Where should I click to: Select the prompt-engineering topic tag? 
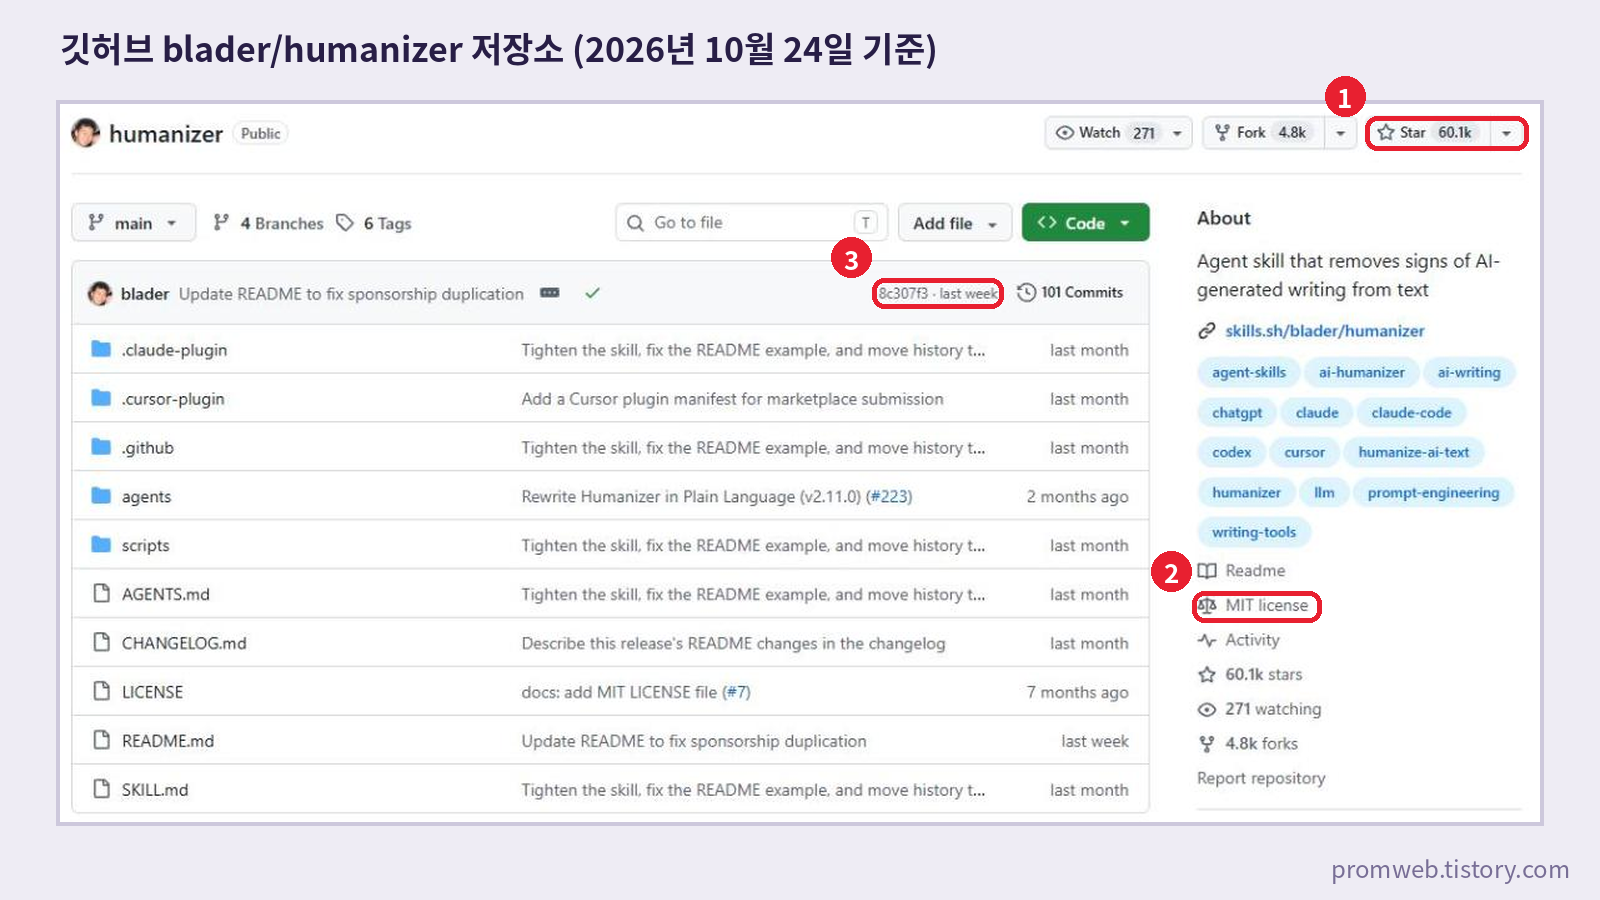point(1433,492)
